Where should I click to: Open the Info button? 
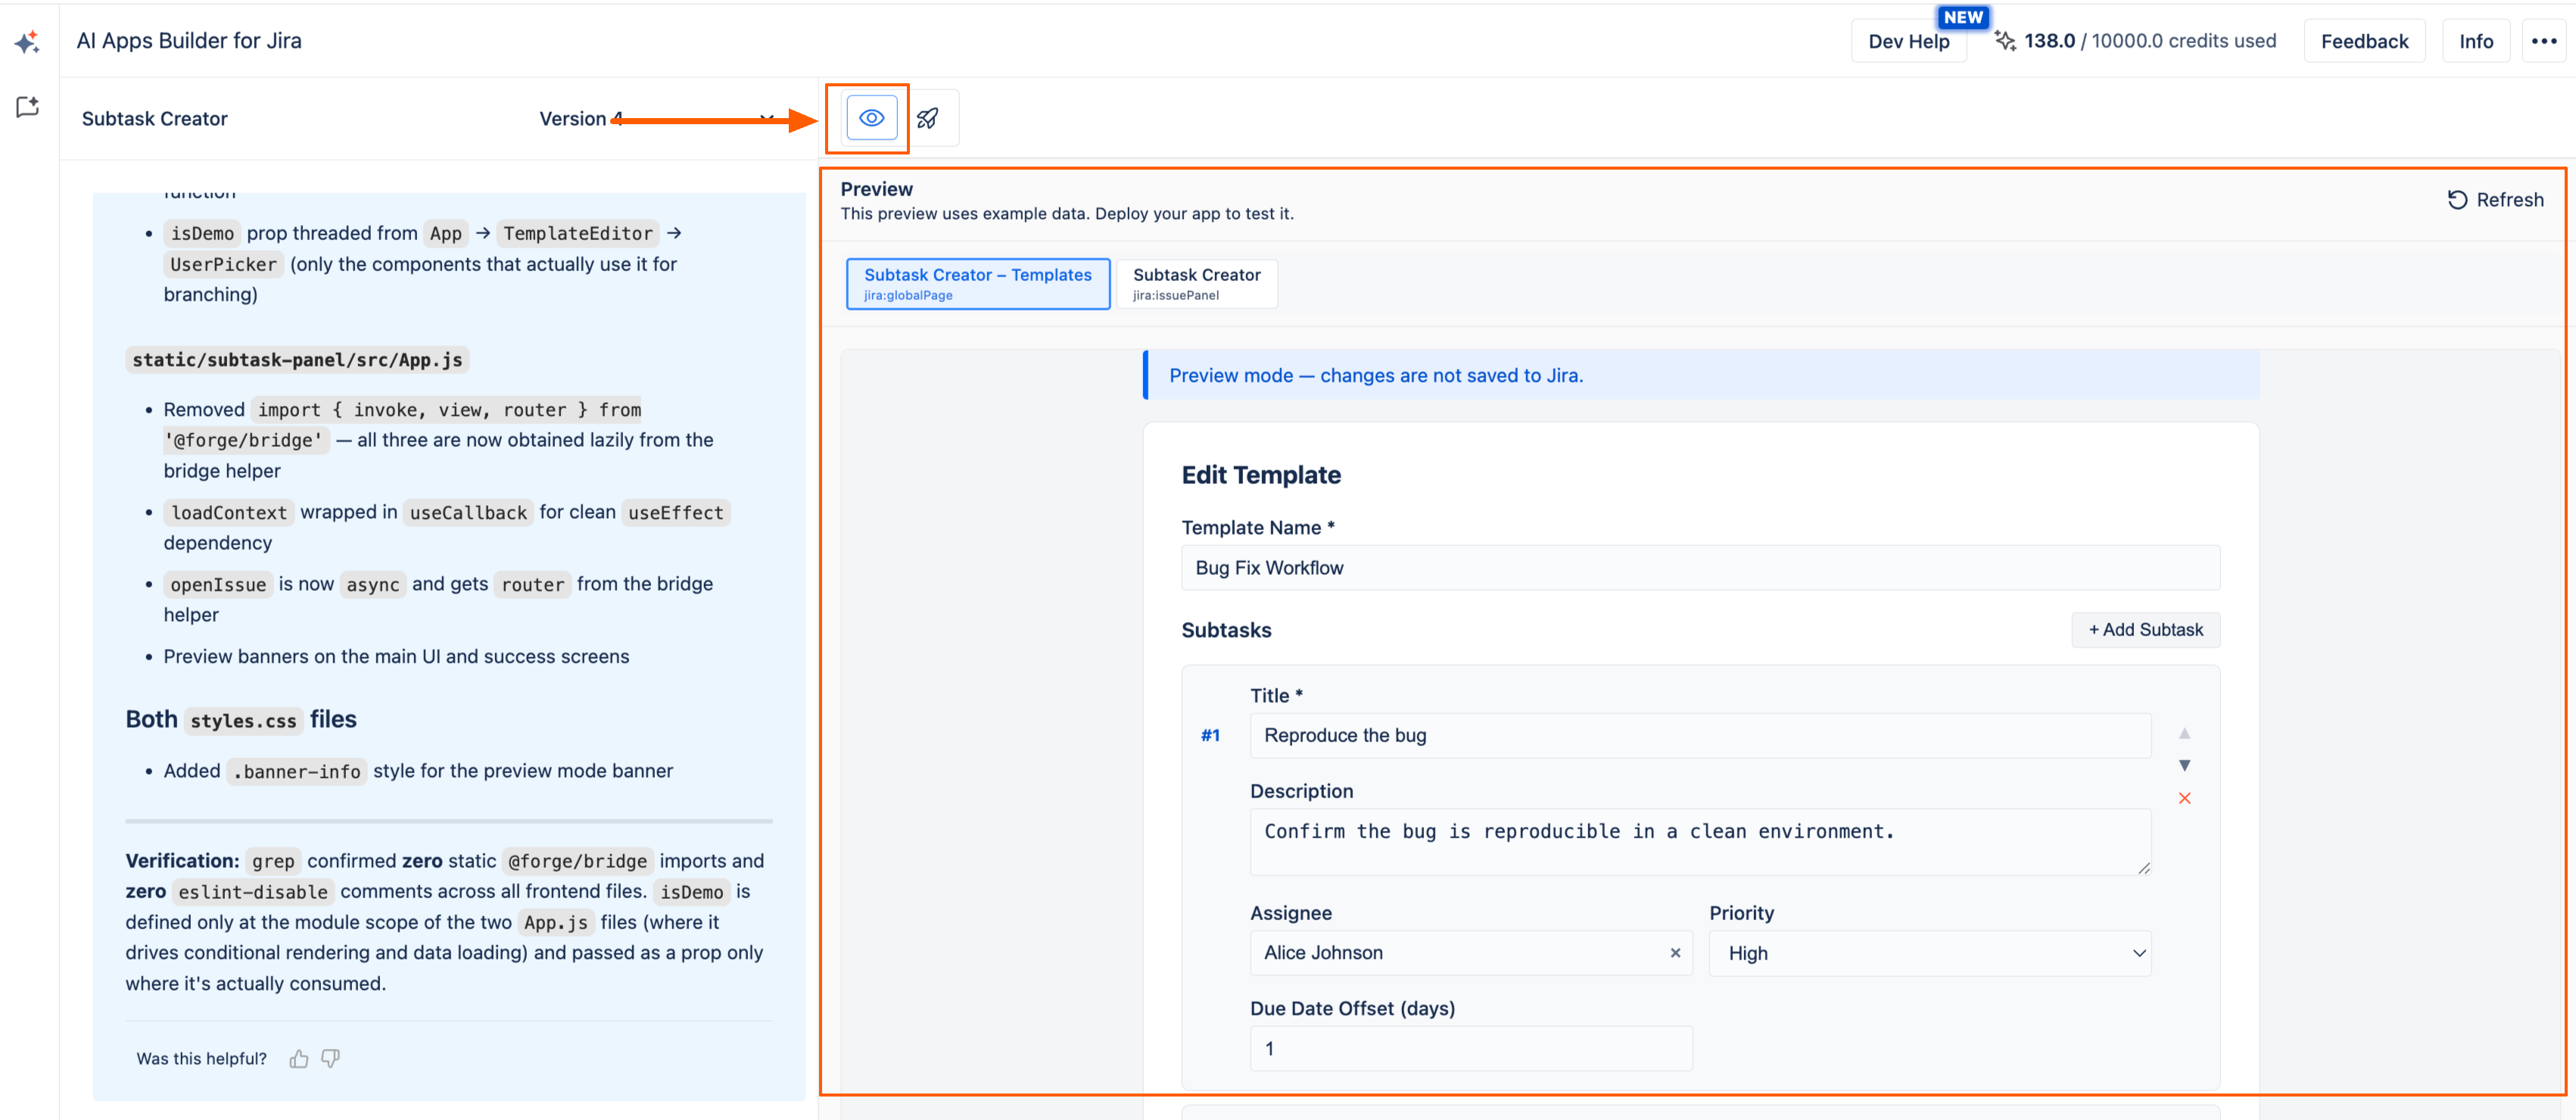(2475, 41)
